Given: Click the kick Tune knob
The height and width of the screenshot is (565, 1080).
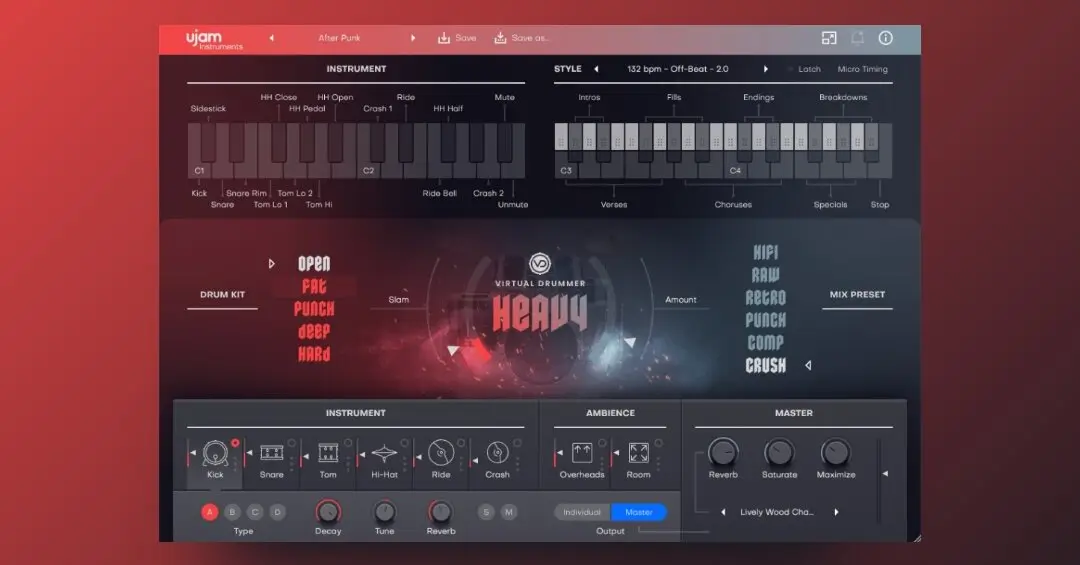Looking at the screenshot, I should pos(384,512).
